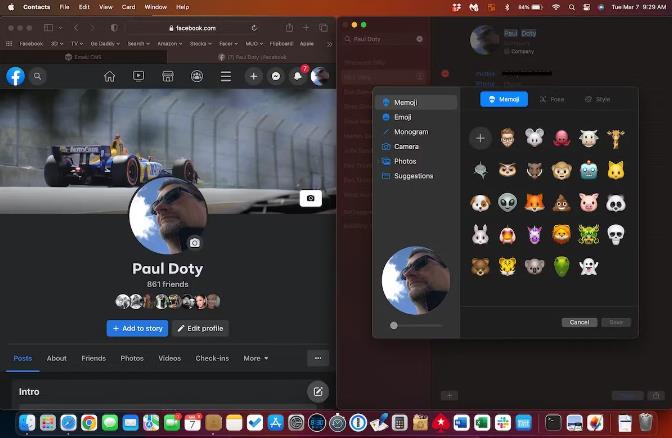Open Facebook Watch video icon
Screen dimensions: 672x438
coord(138,76)
